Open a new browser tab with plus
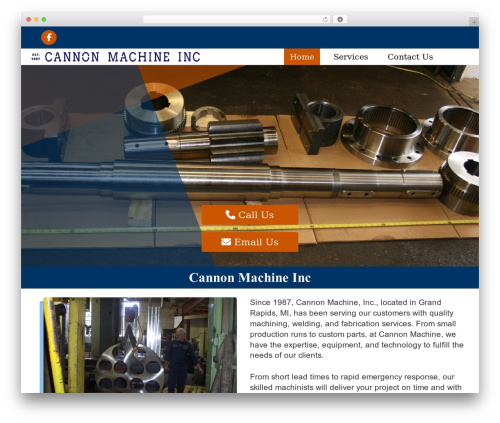Viewport: 500px width, 423px height. click(x=474, y=22)
